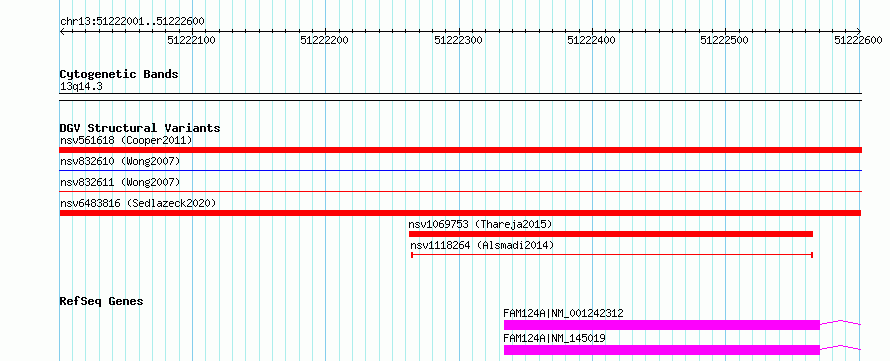Open the nsv1069753 (Thareja2015) variant label
The height and width of the screenshot is (361, 890).
[480, 224]
